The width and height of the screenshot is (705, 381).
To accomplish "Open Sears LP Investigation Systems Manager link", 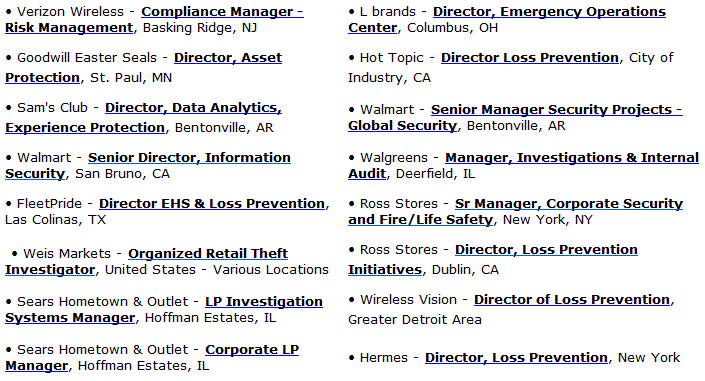I will pyautogui.click(x=264, y=301).
